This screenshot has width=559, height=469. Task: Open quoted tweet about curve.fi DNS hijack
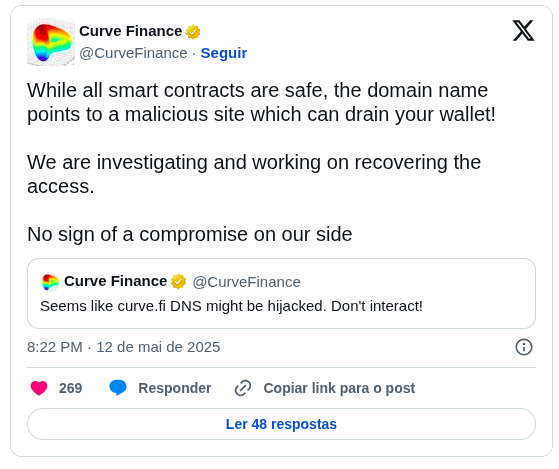pos(281,293)
